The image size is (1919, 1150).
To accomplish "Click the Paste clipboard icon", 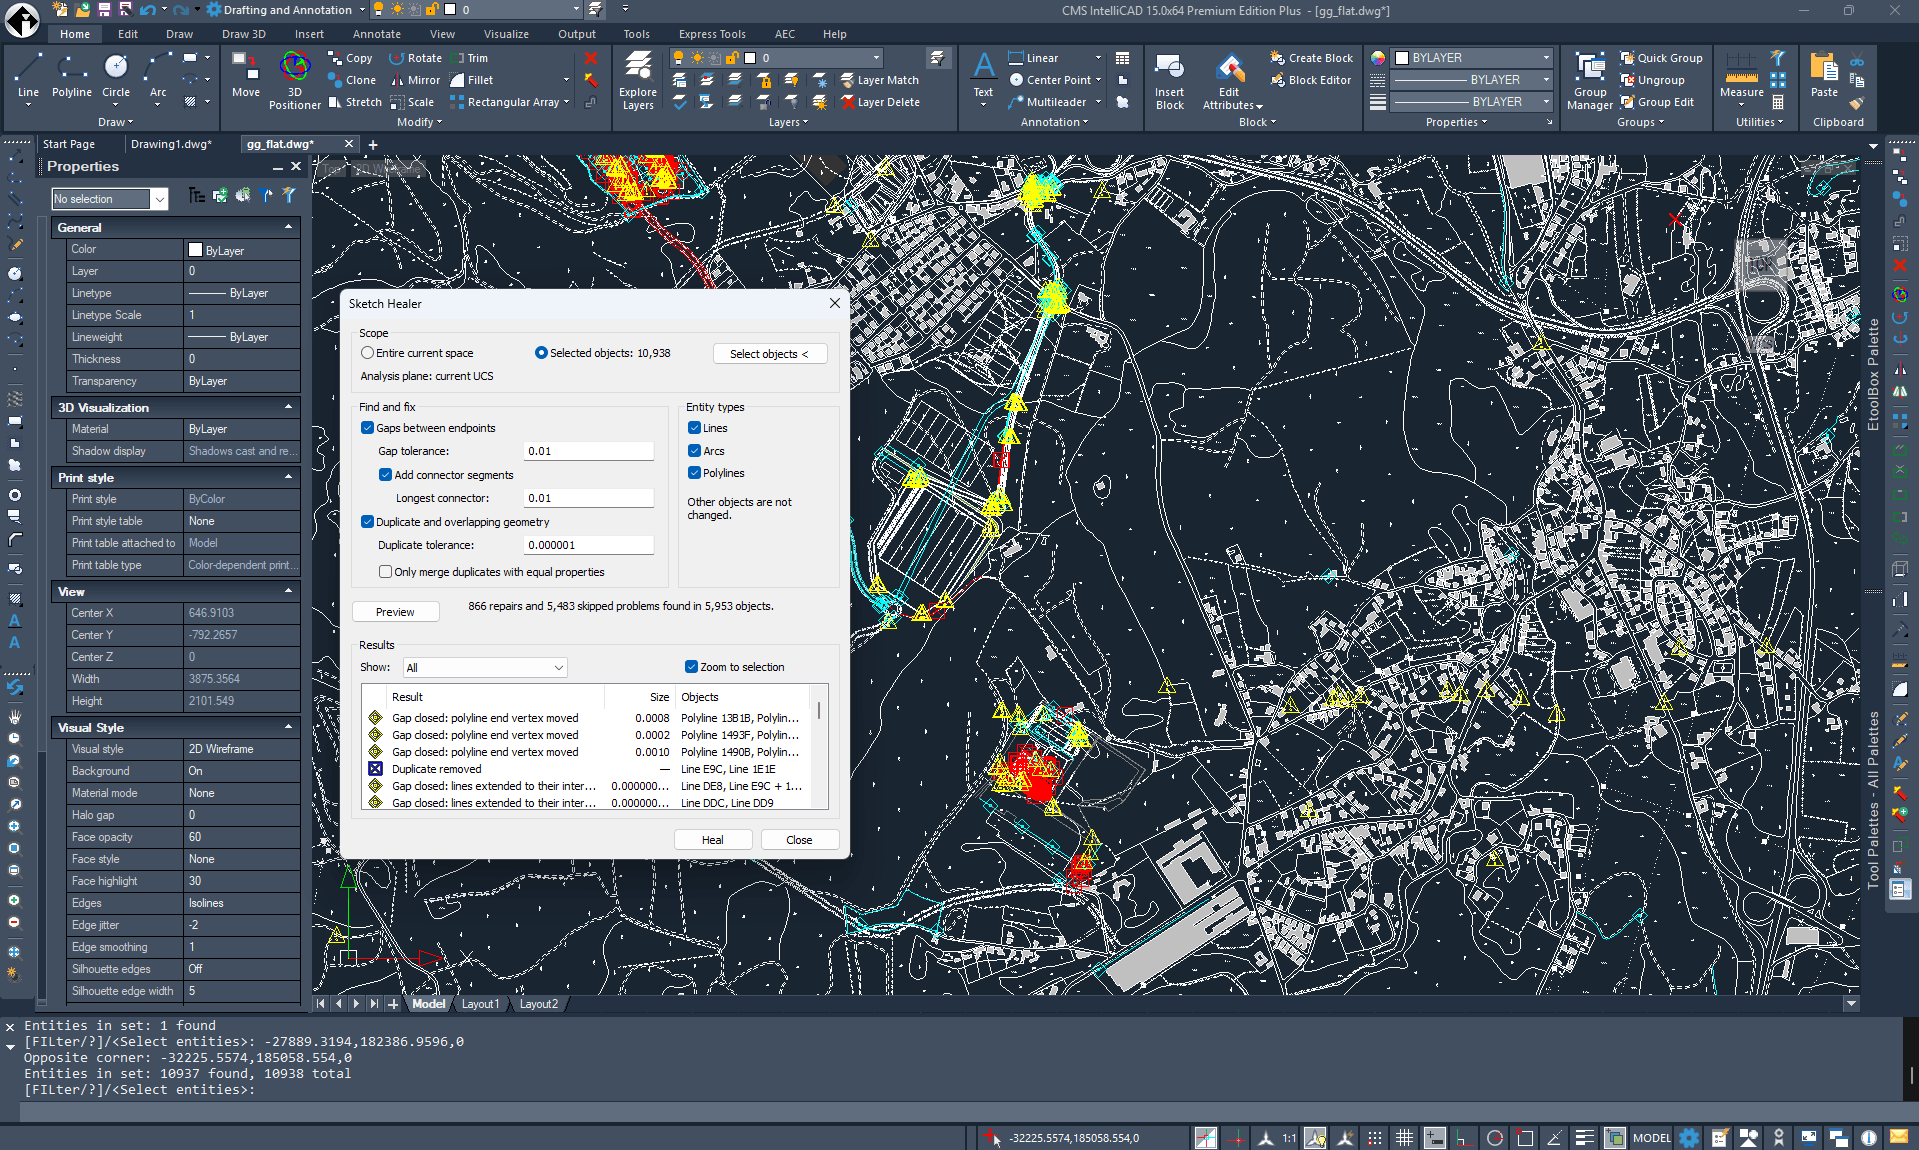I will (1824, 77).
